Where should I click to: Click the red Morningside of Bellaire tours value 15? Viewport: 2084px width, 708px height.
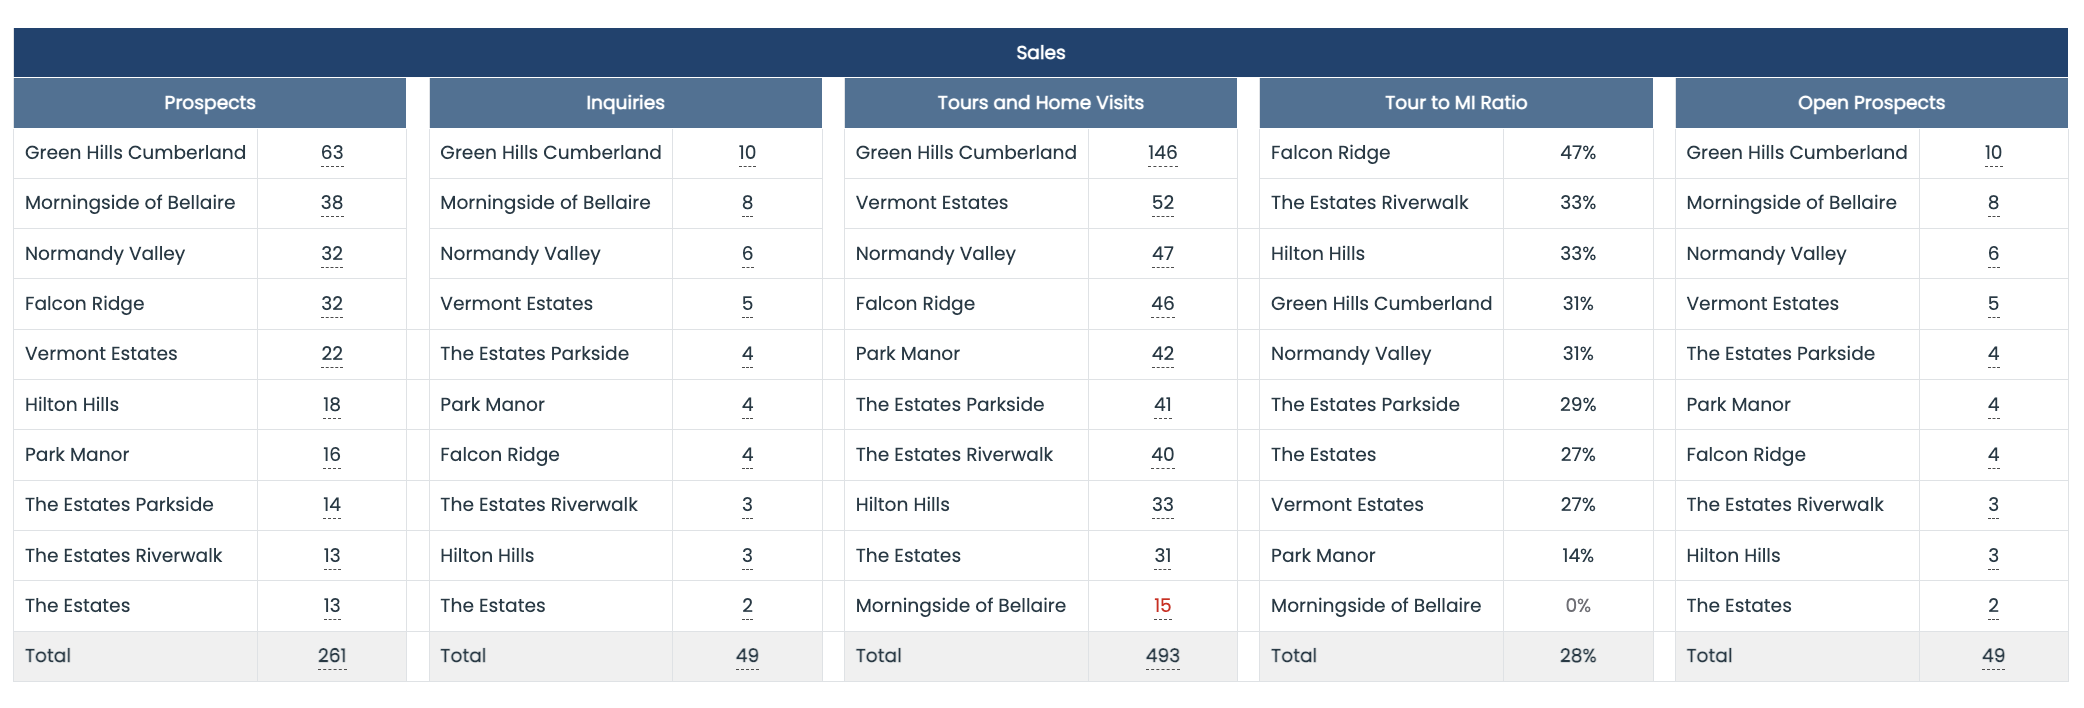point(1162,606)
